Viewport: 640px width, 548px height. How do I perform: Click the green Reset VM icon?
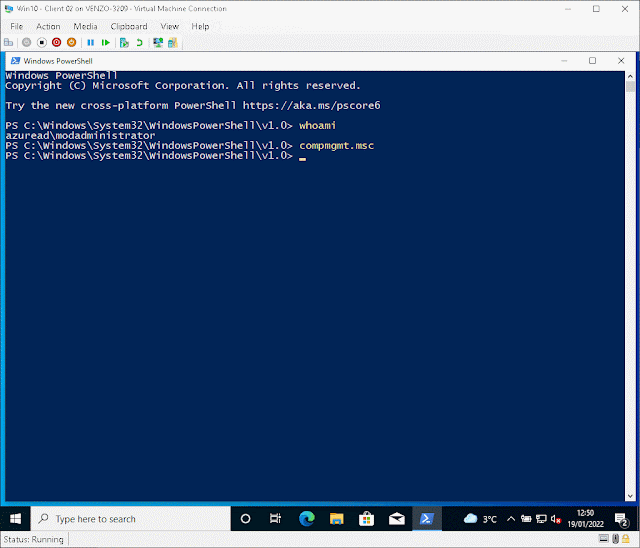pyautogui.click(x=106, y=42)
